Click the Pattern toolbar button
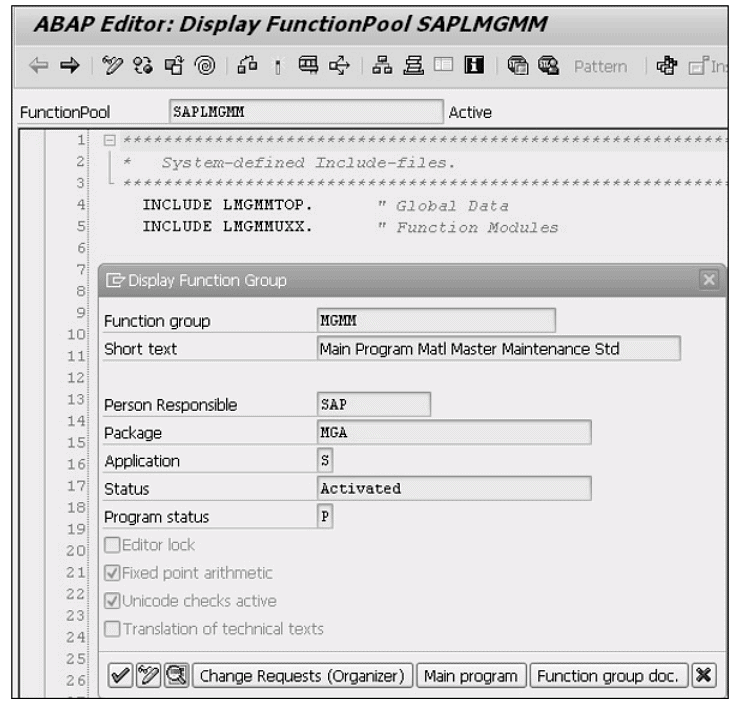This screenshot has width=734, height=714. [601, 66]
